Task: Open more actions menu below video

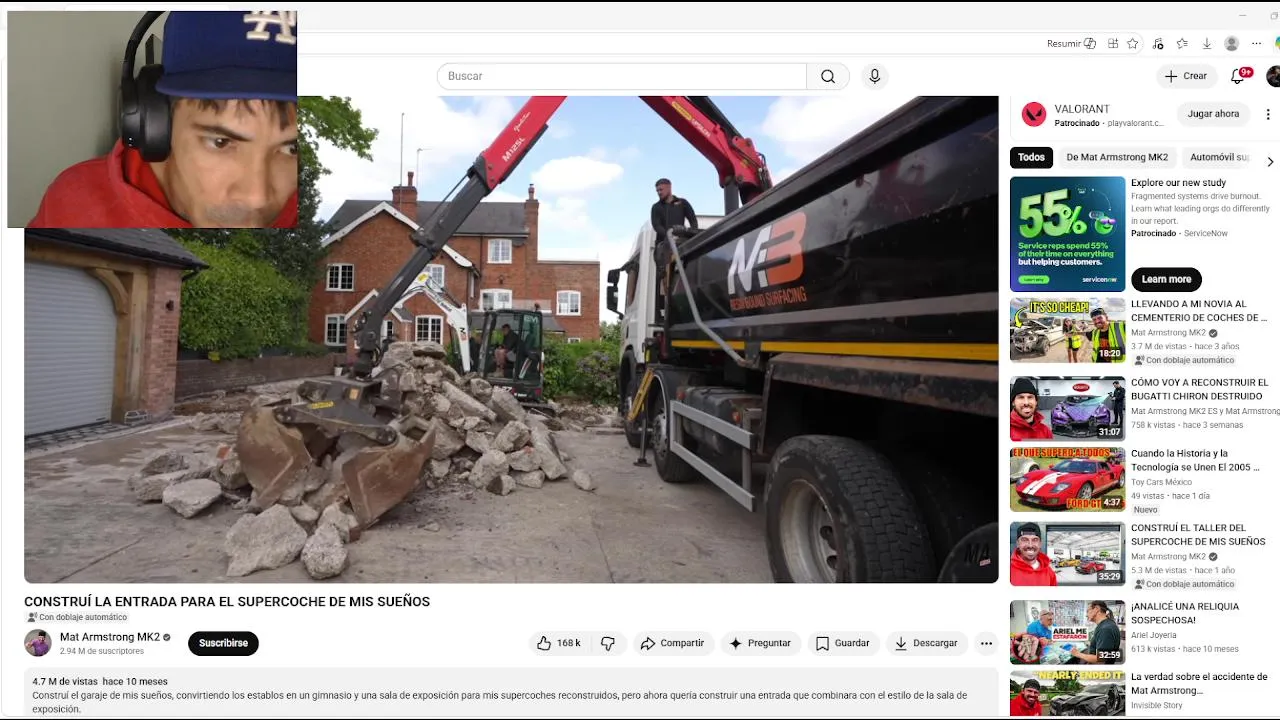Action: [x=986, y=643]
